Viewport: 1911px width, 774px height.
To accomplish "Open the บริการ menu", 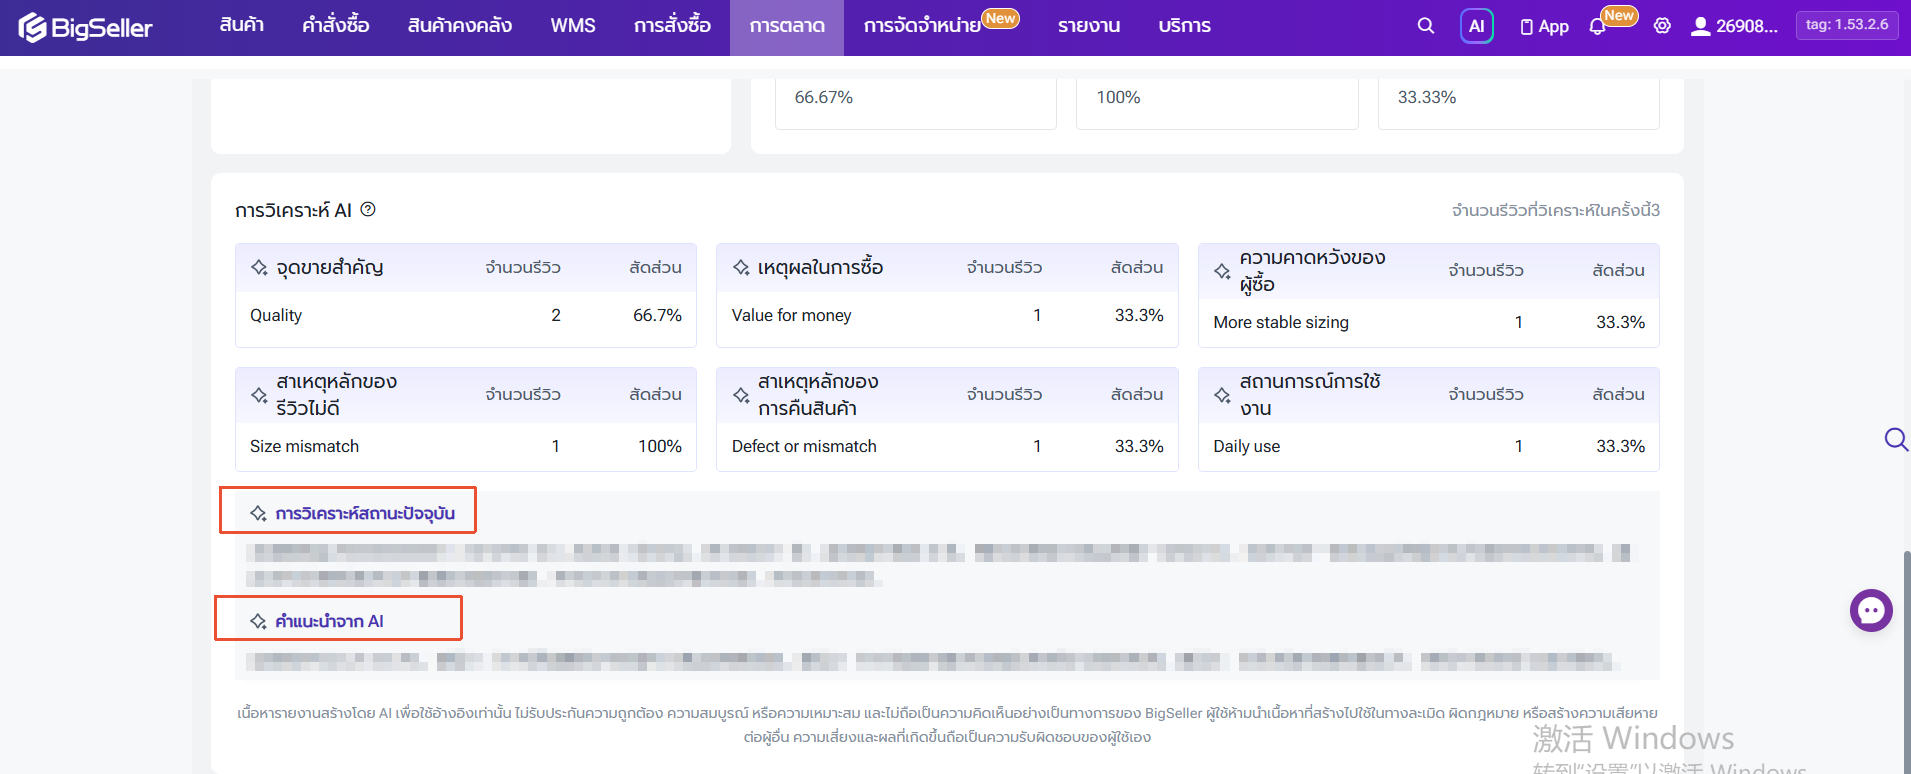I will tap(1184, 26).
